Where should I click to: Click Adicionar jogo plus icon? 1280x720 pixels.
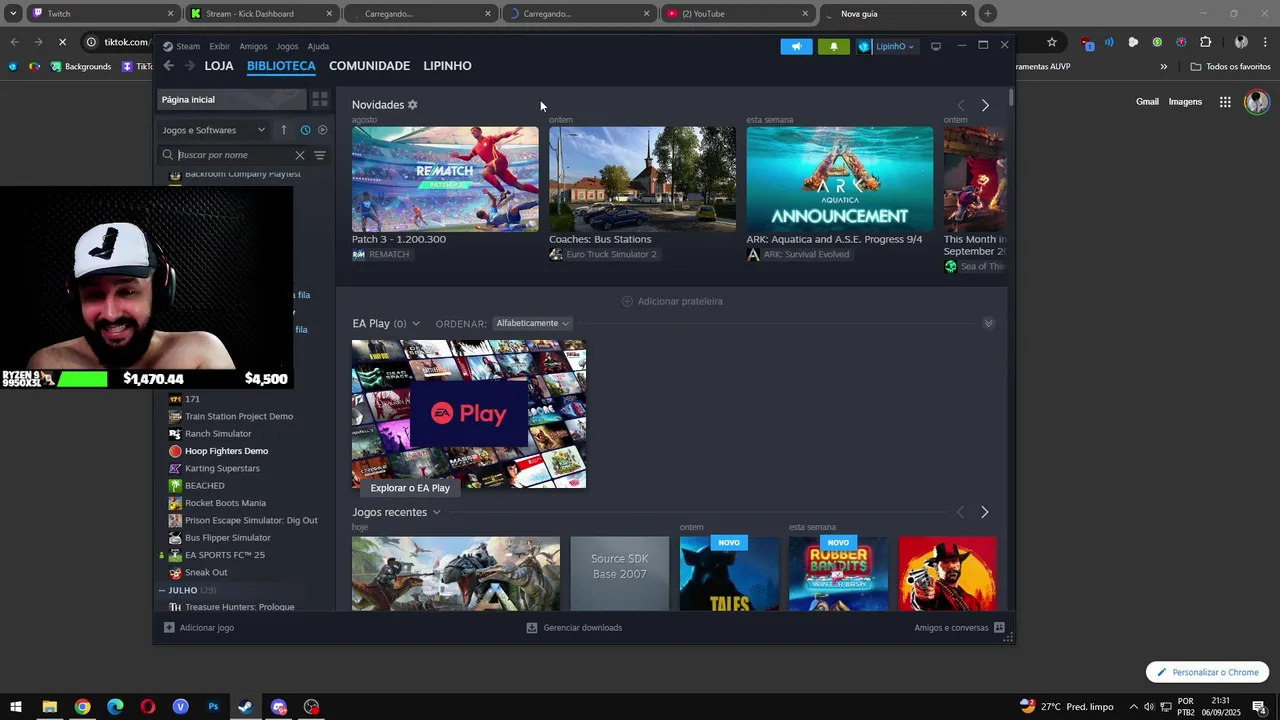pyautogui.click(x=169, y=628)
